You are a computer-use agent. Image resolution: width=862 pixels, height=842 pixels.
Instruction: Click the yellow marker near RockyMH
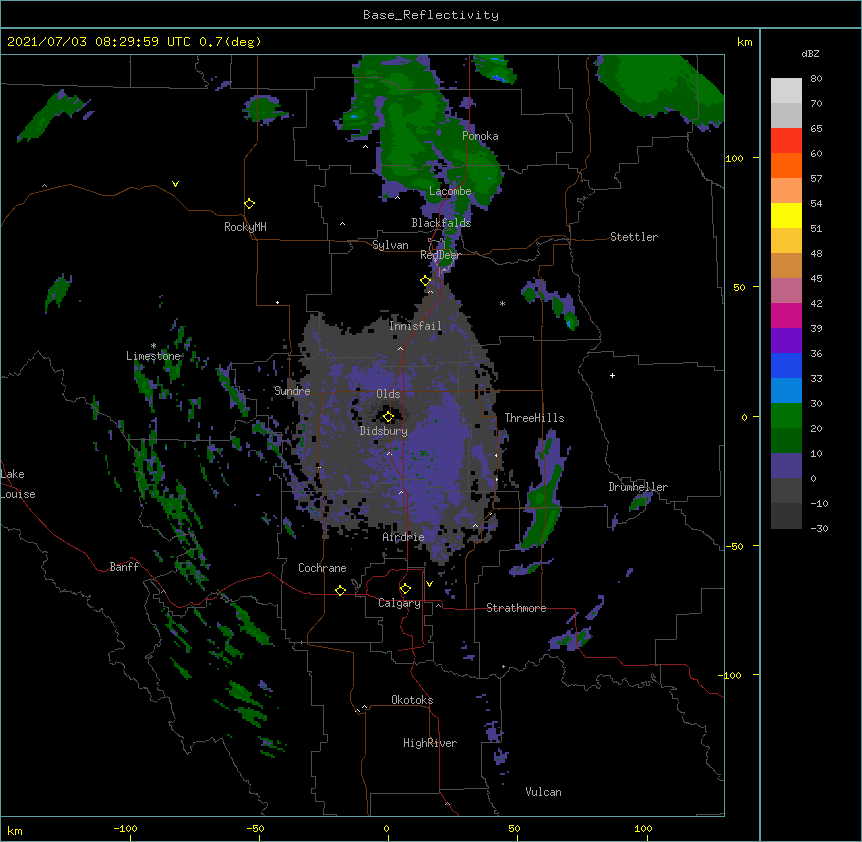pyautogui.click(x=250, y=203)
